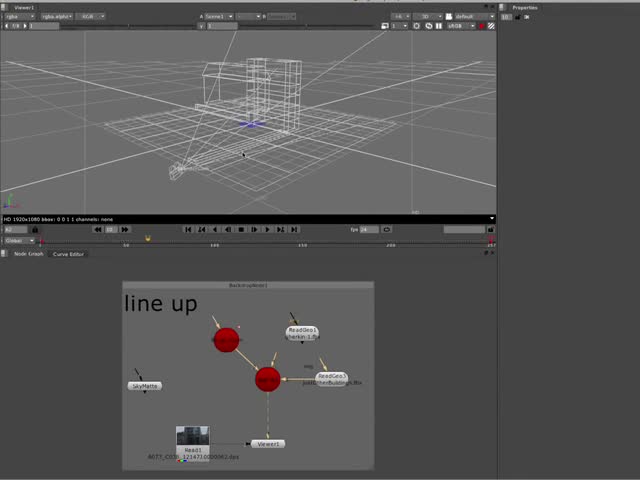Screen dimensions: 640x480
Task: Switch to the Curve Editor tab
Action: [x=68, y=254]
